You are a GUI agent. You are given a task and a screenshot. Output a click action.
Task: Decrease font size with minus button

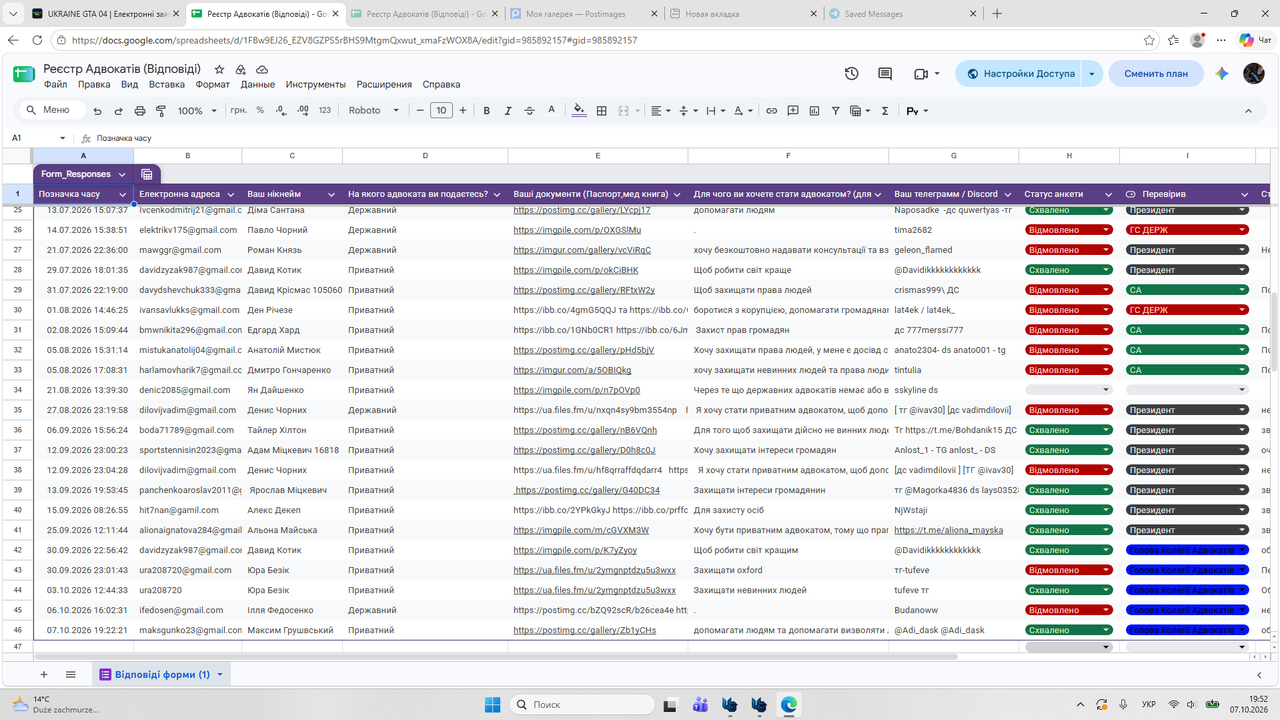point(420,111)
